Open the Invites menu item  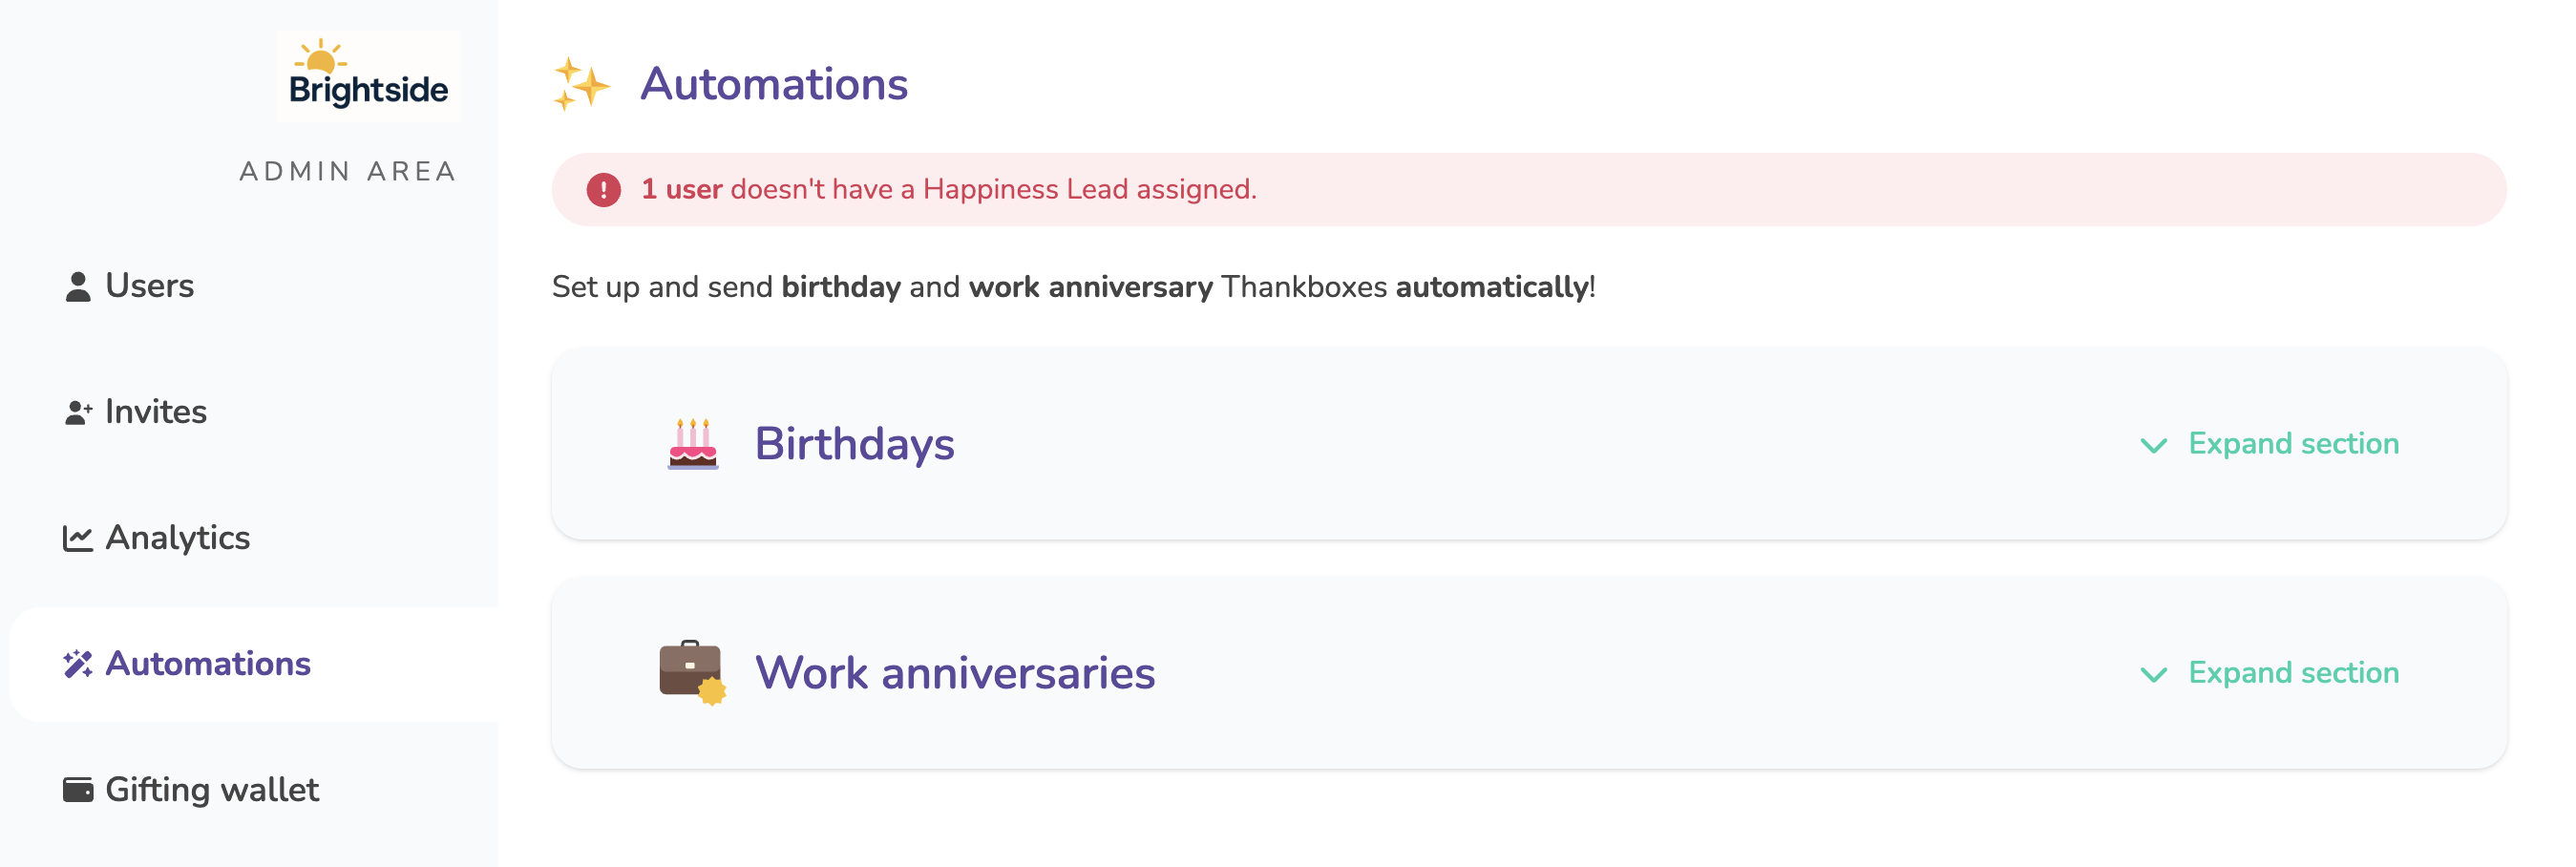click(x=136, y=412)
